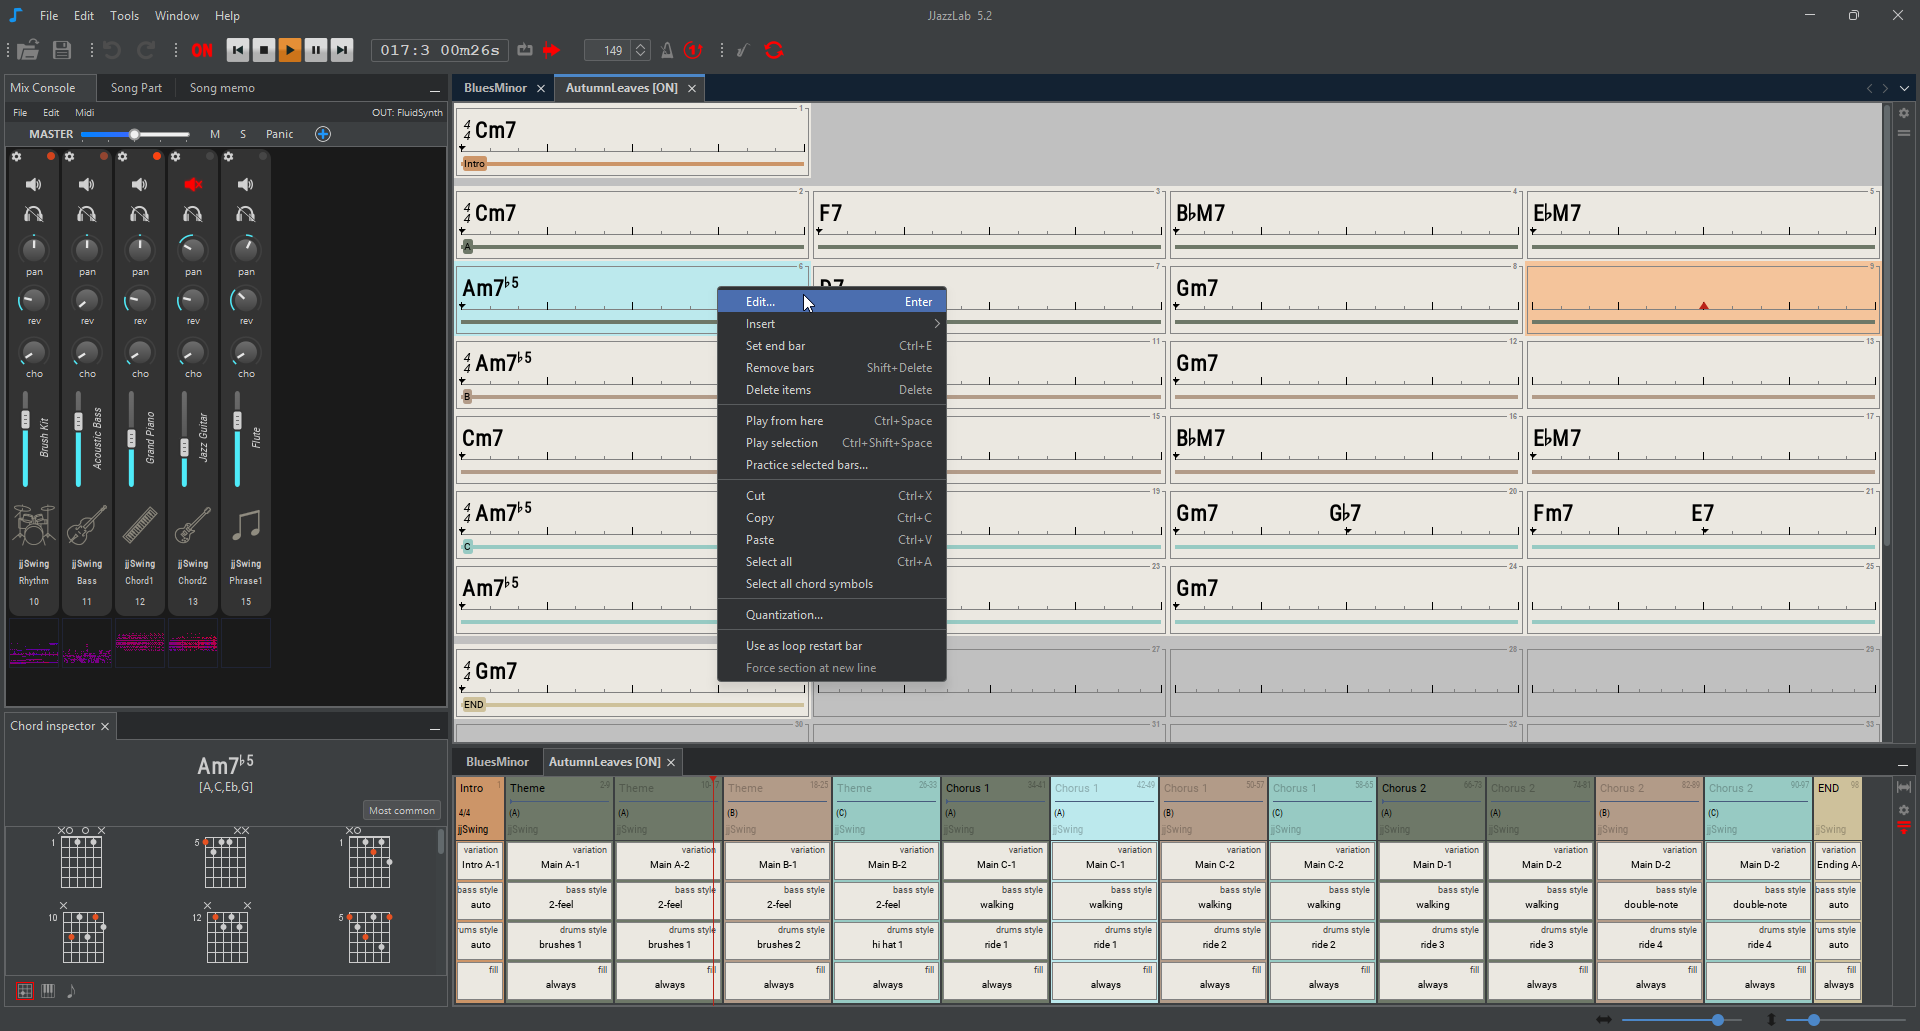Click the add channel plus icon

coord(323,134)
